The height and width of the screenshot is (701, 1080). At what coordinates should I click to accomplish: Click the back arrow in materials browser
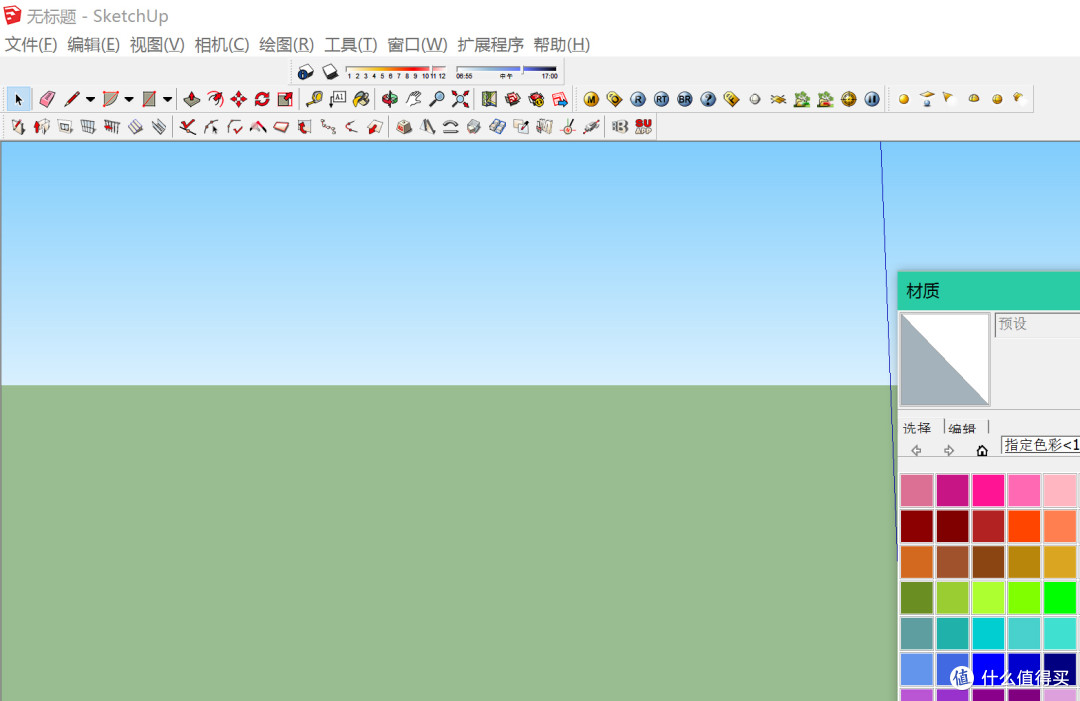[916, 450]
